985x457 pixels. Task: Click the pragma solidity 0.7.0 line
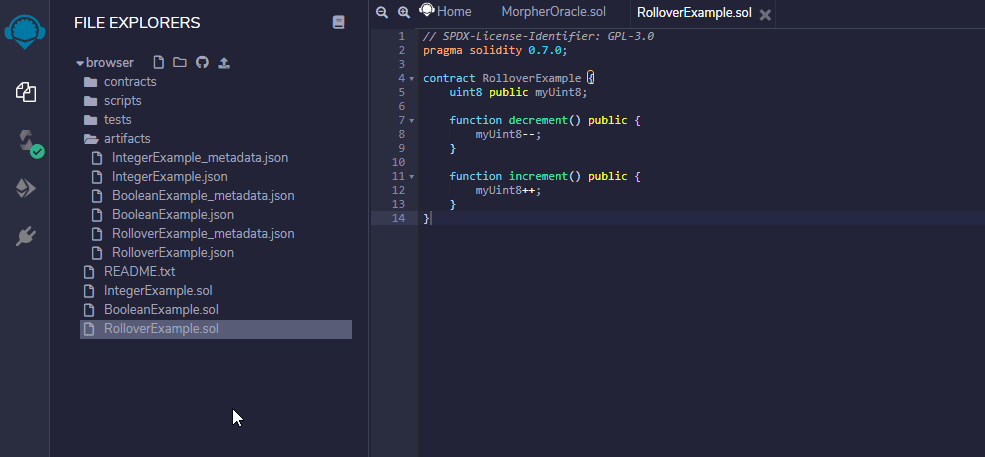[495, 50]
